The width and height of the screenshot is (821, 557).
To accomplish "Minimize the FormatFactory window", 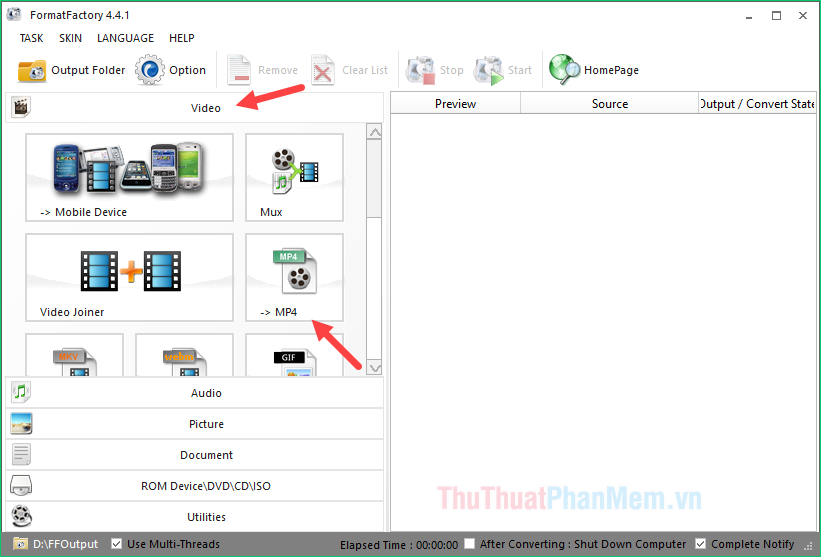I will coord(749,16).
